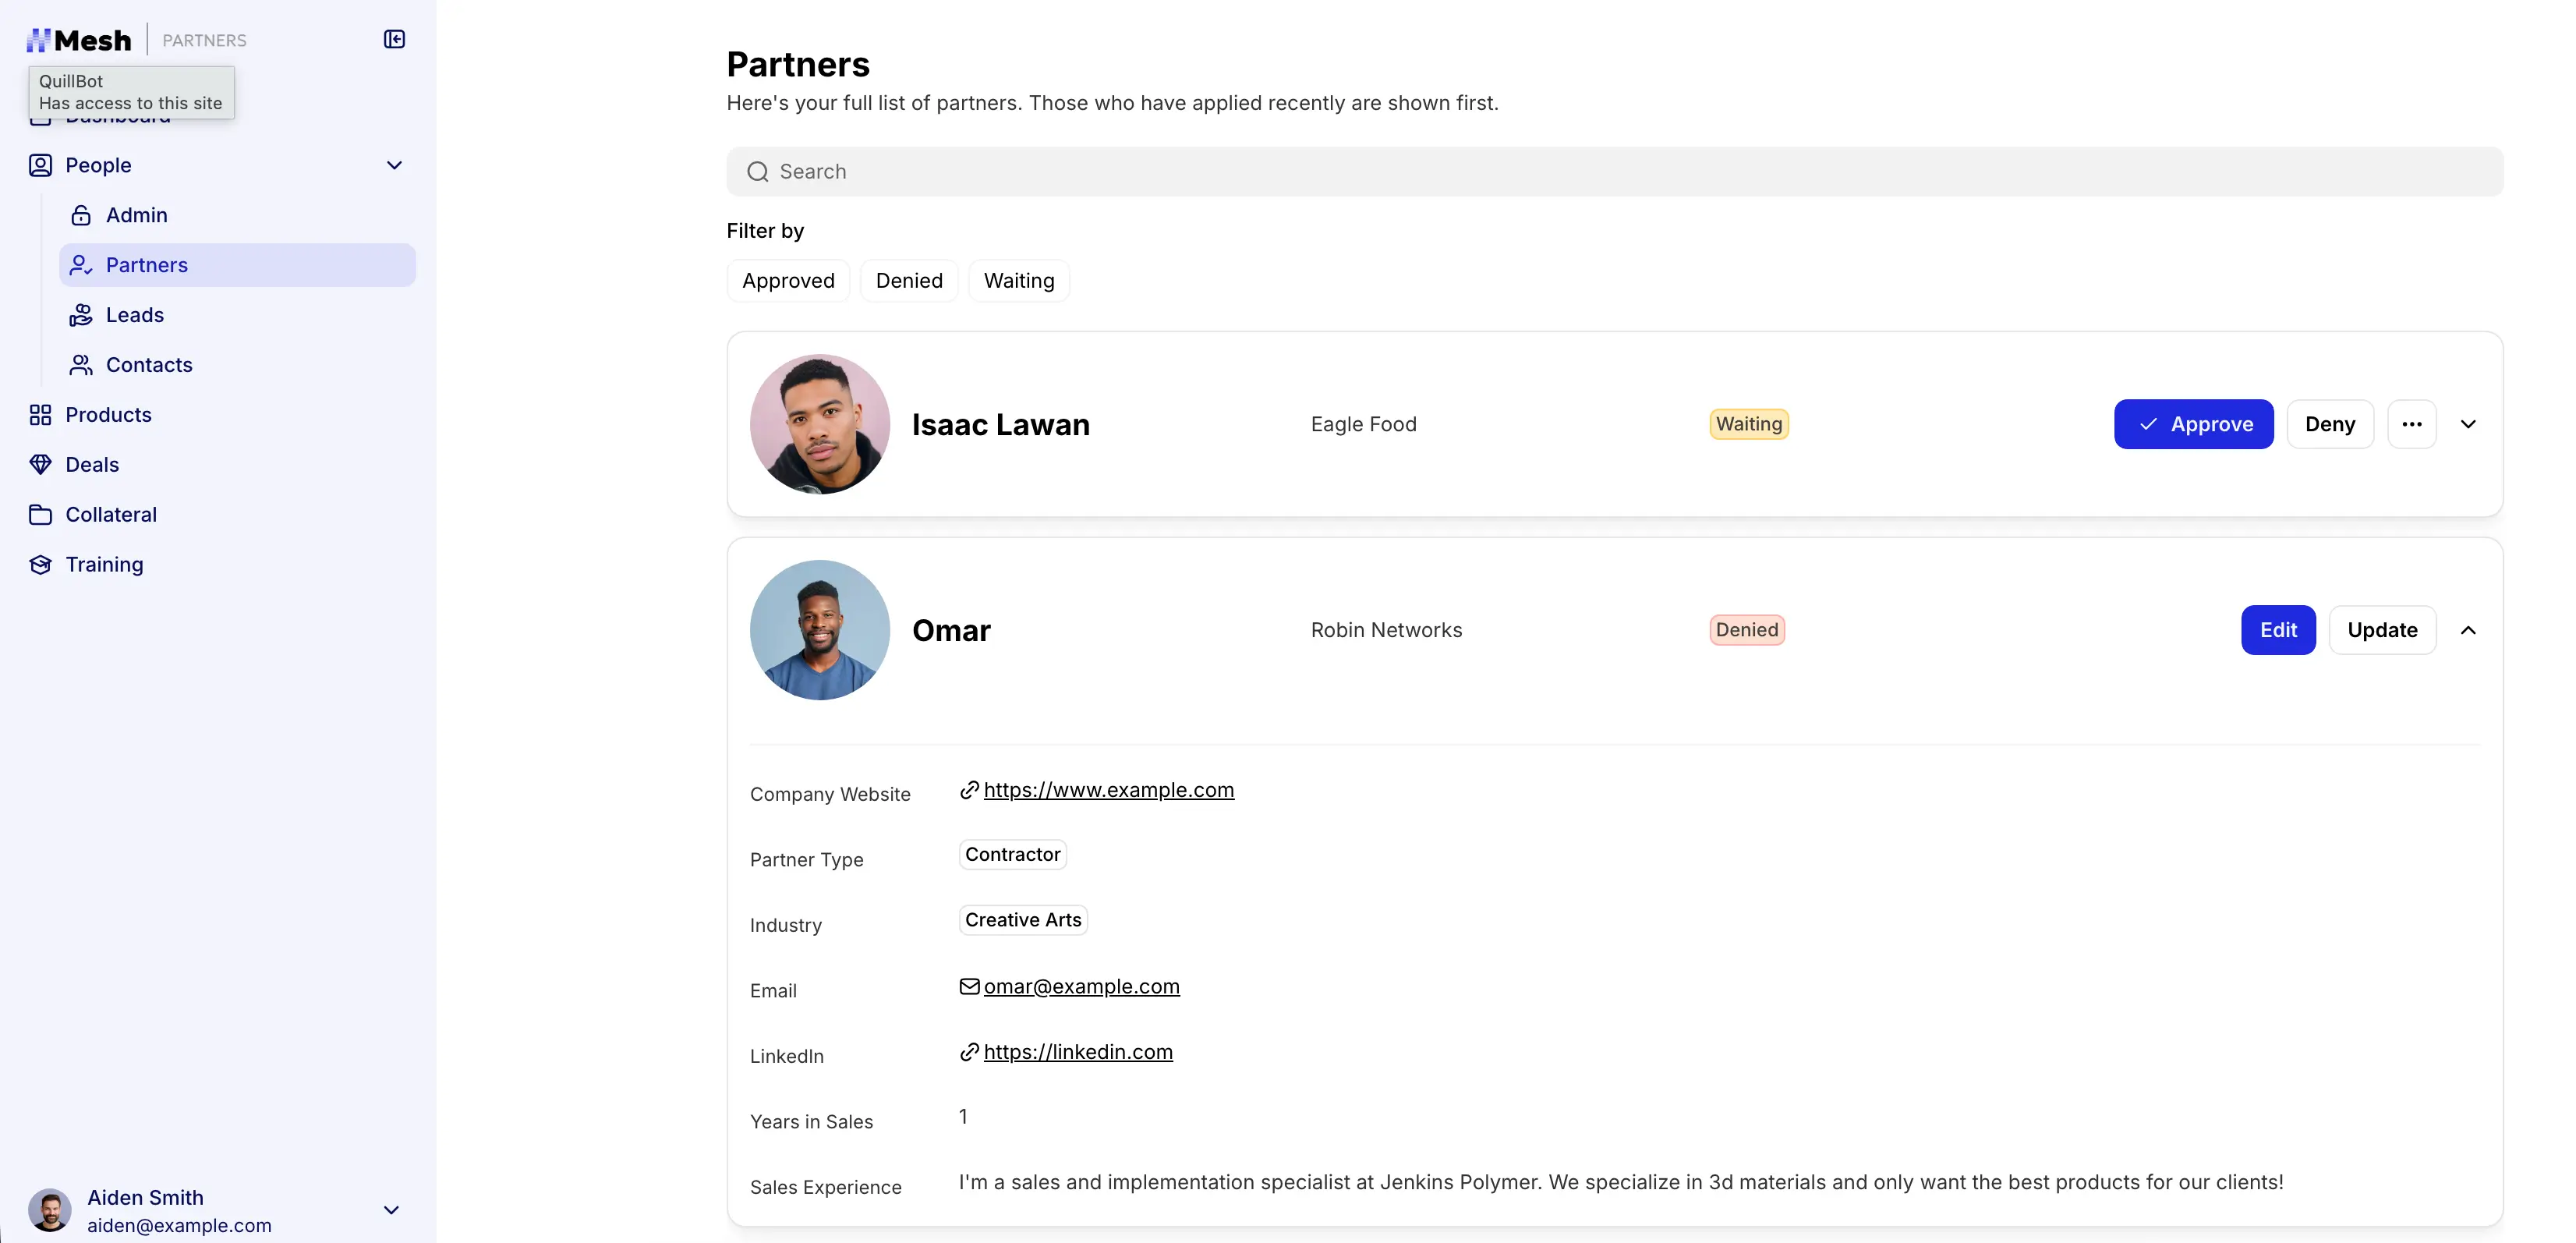Click the Mesh logo icon
The height and width of the screenshot is (1243, 2576).
(38, 40)
